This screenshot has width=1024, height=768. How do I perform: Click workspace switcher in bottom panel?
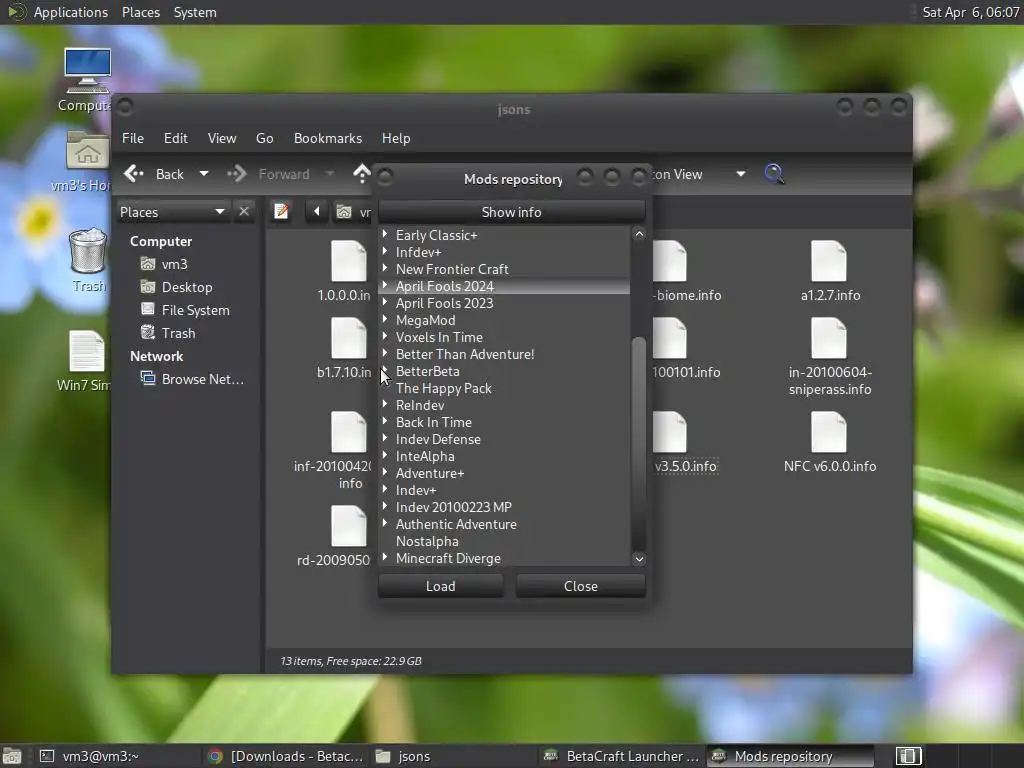[908, 756]
